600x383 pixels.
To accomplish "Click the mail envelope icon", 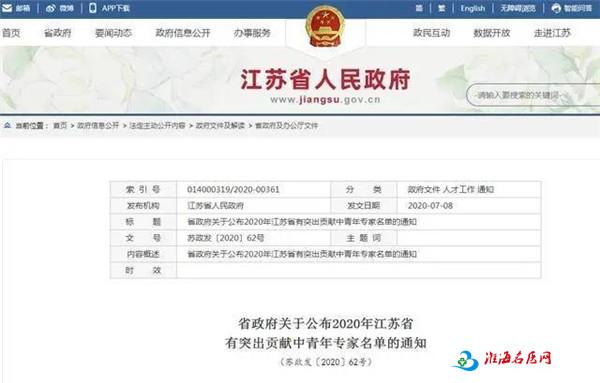I will pyautogui.click(x=7, y=8).
